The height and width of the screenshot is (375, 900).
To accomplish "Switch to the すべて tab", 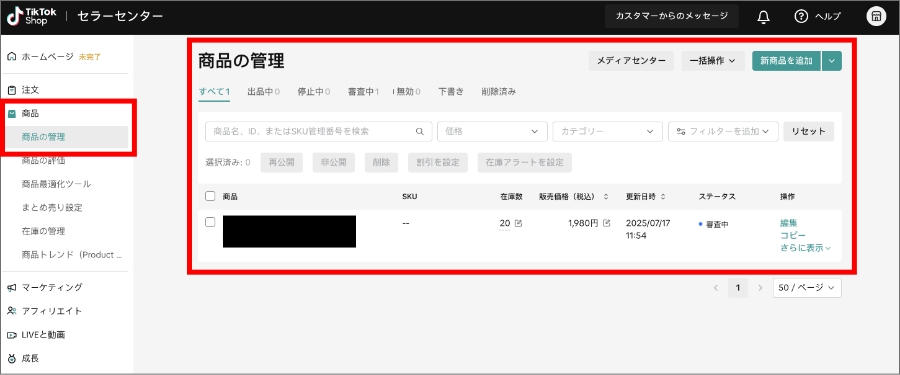I will tap(214, 91).
